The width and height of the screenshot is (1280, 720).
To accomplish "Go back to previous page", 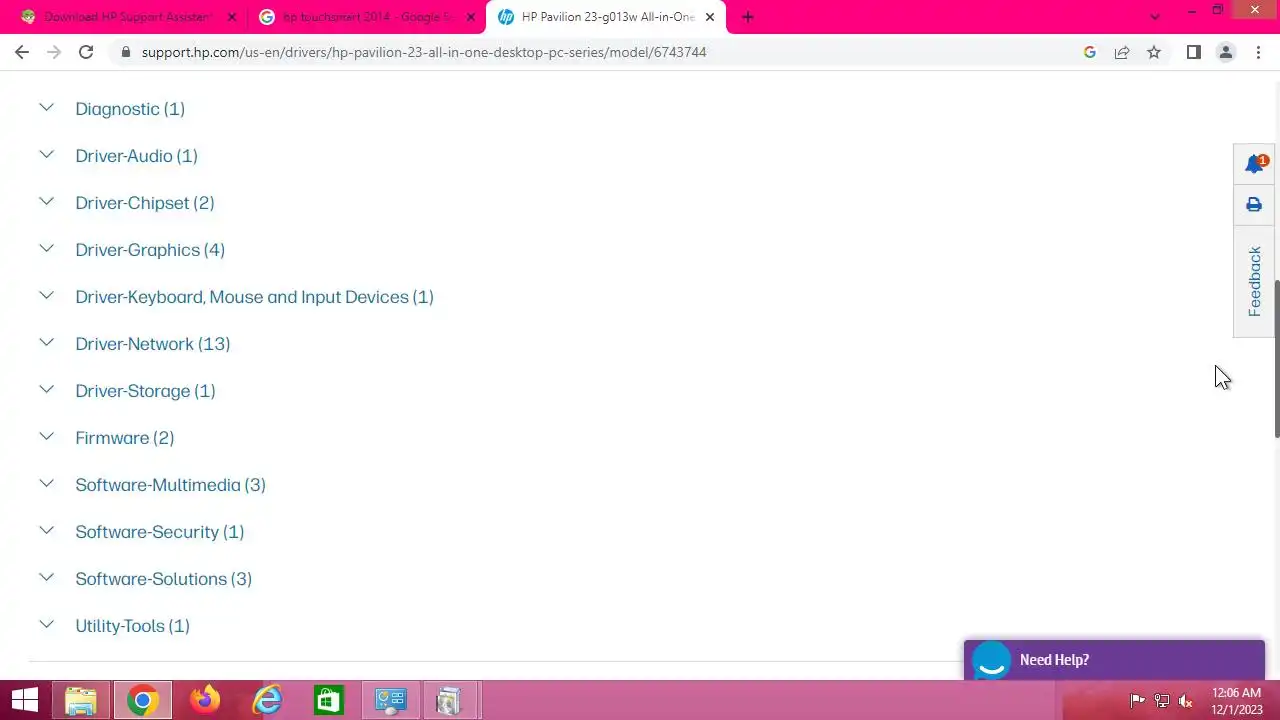I will (x=22, y=52).
